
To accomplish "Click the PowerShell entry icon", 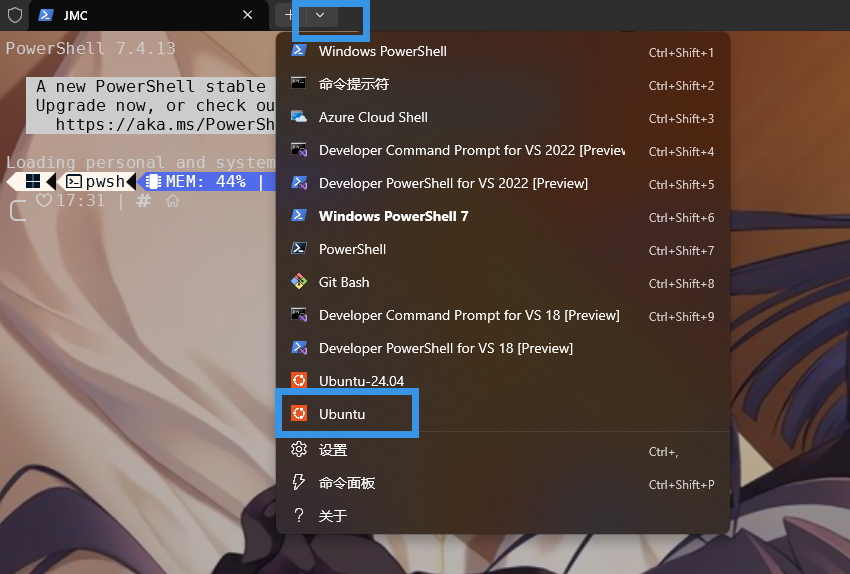I will 299,248.
